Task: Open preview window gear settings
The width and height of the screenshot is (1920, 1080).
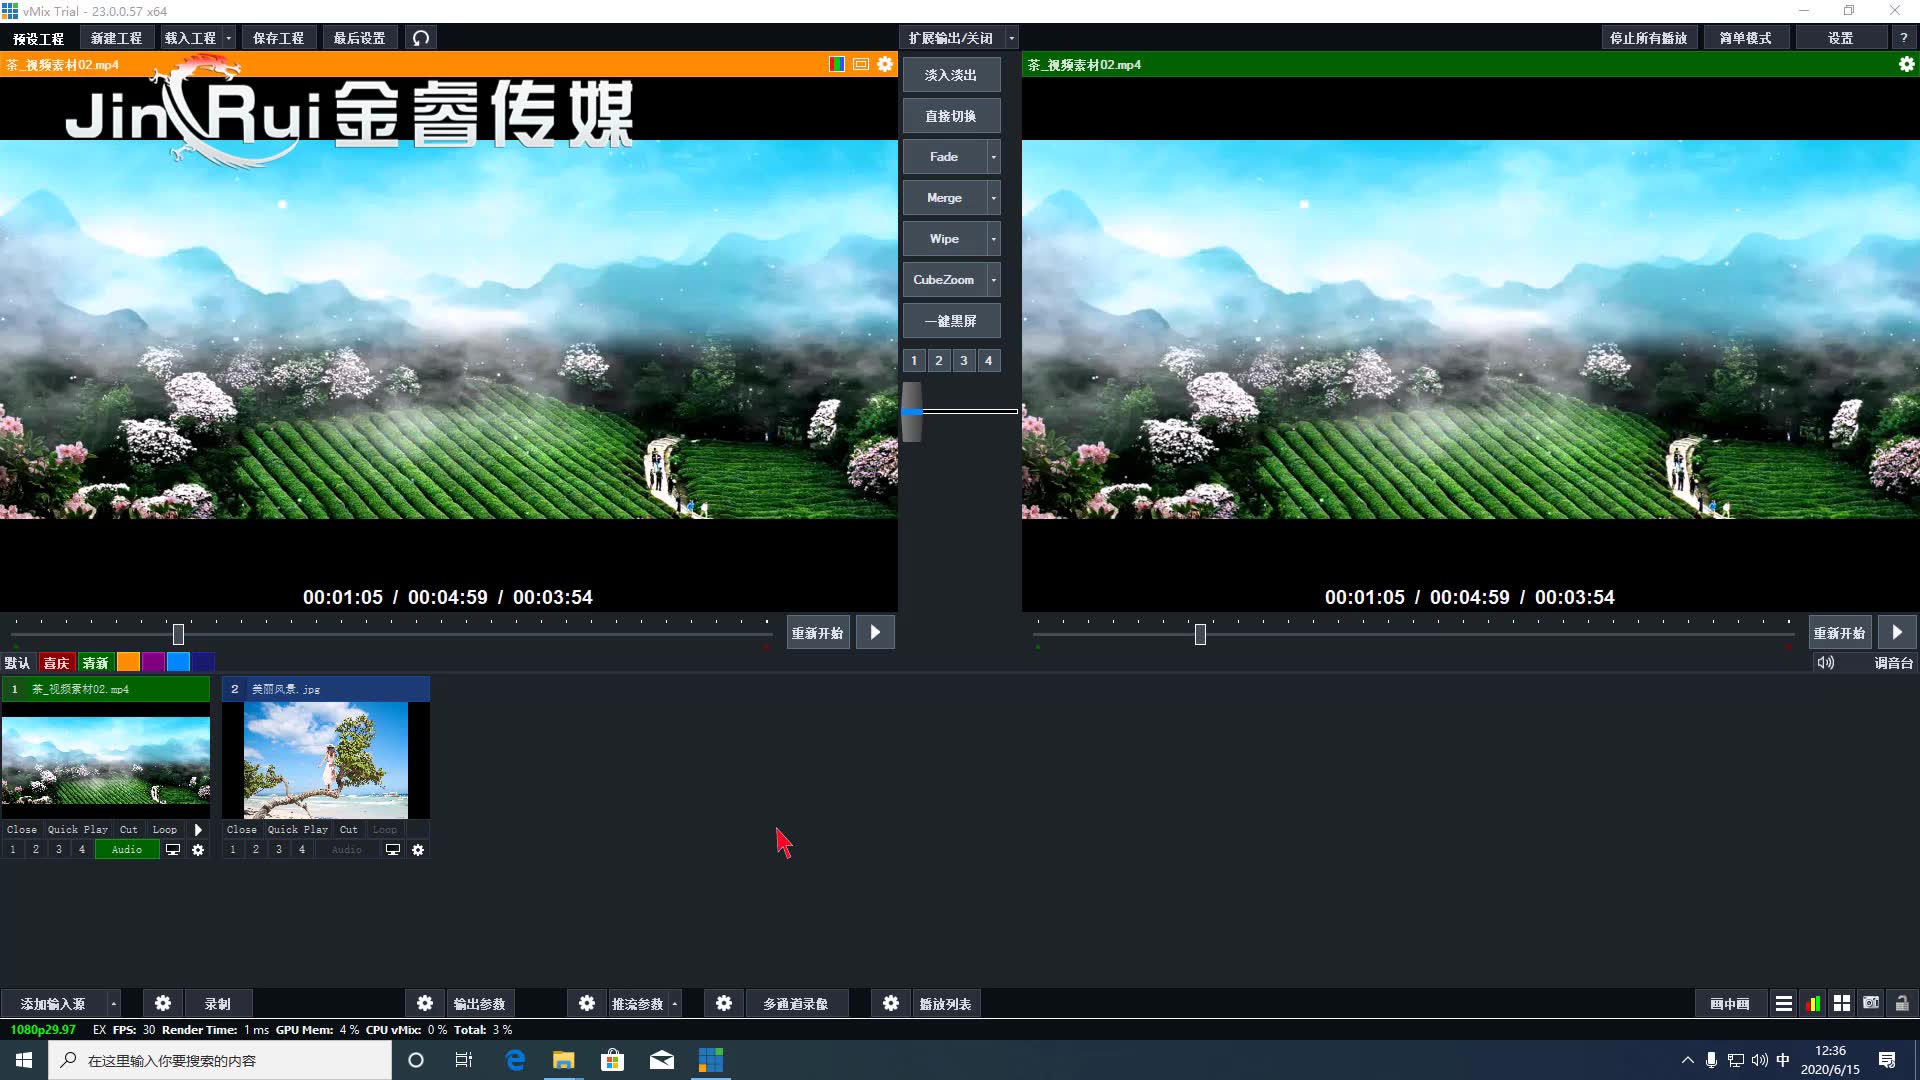Action: point(885,64)
